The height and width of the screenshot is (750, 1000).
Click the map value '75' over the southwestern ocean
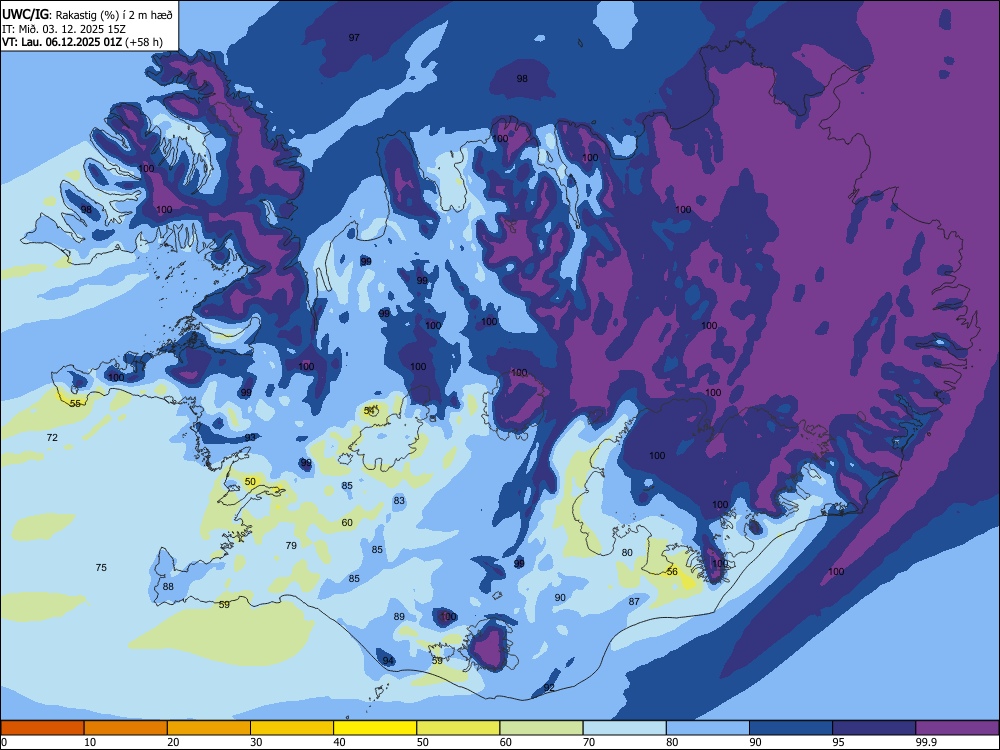(x=101, y=568)
